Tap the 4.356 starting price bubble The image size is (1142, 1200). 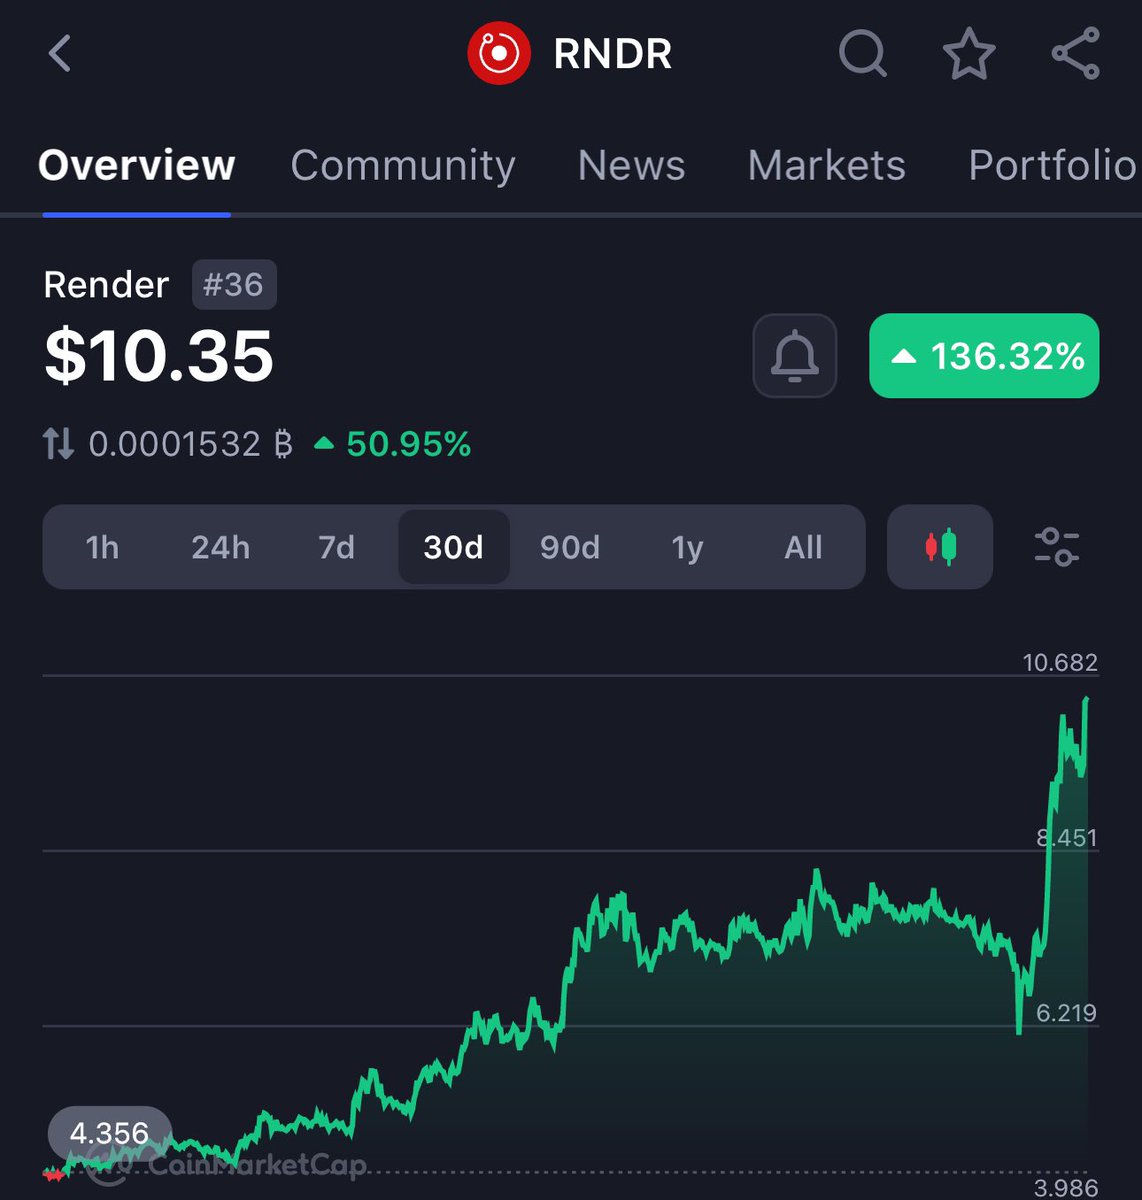[x=109, y=1133]
